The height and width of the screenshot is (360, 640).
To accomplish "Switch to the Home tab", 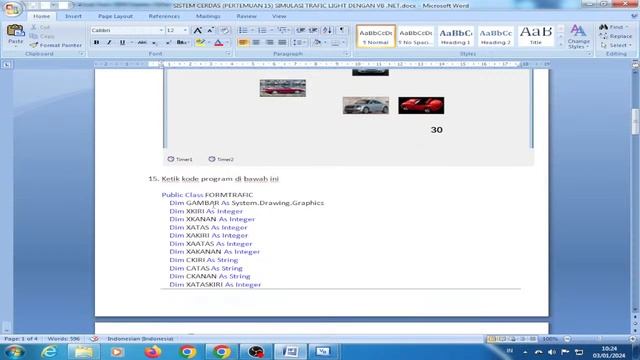I will pyautogui.click(x=42, y=16).
